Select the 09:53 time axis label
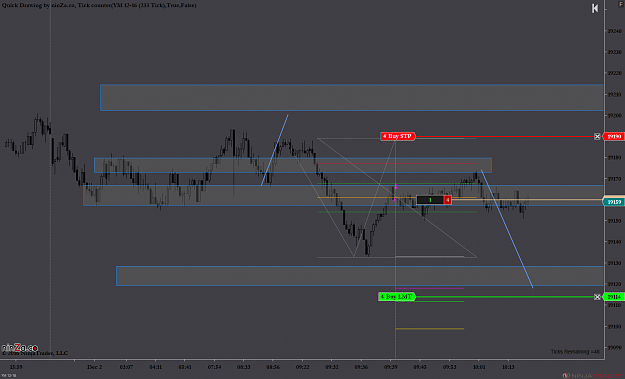This screenshot has height=379, width=625. [450, 367]
